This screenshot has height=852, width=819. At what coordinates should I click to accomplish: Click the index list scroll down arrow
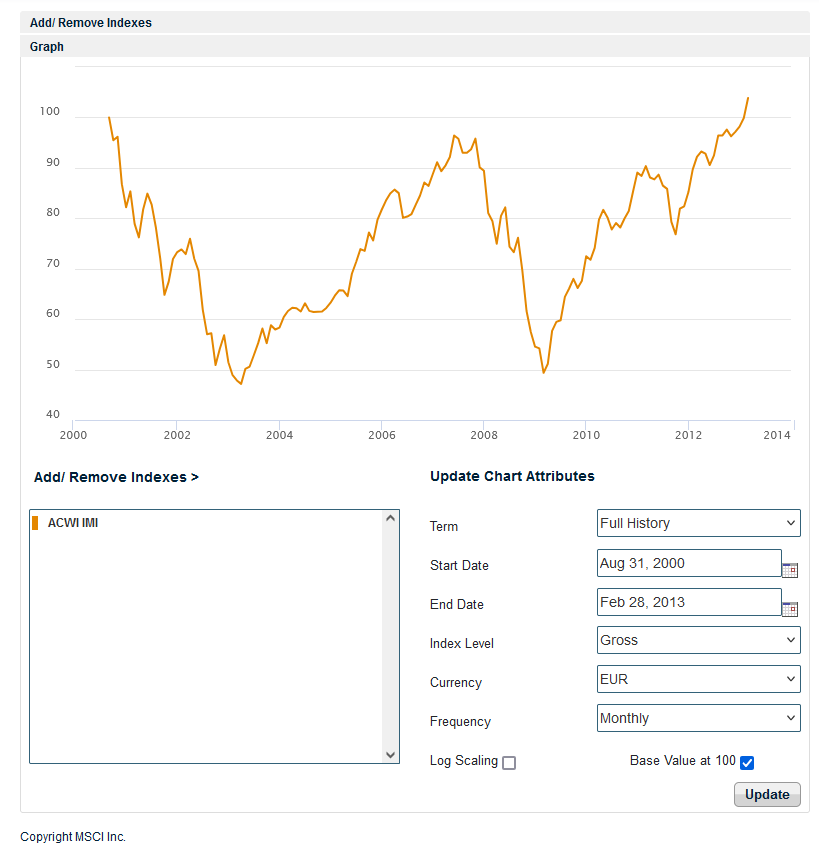(391, 755)
